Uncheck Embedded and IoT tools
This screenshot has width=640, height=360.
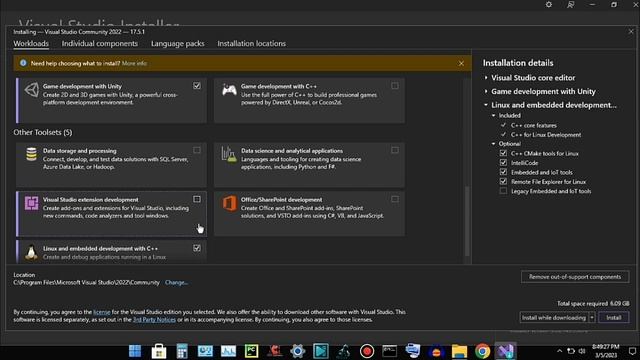tap(503, 172)
